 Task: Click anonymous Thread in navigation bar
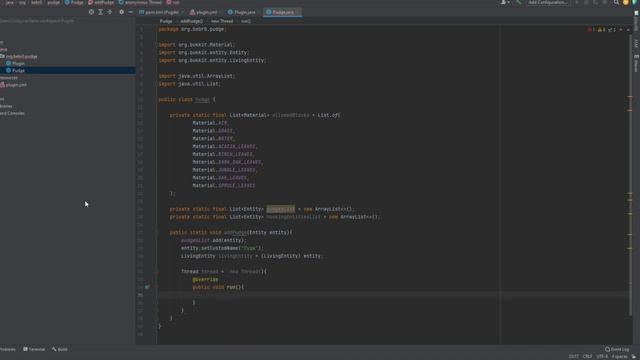coord(140,2)
